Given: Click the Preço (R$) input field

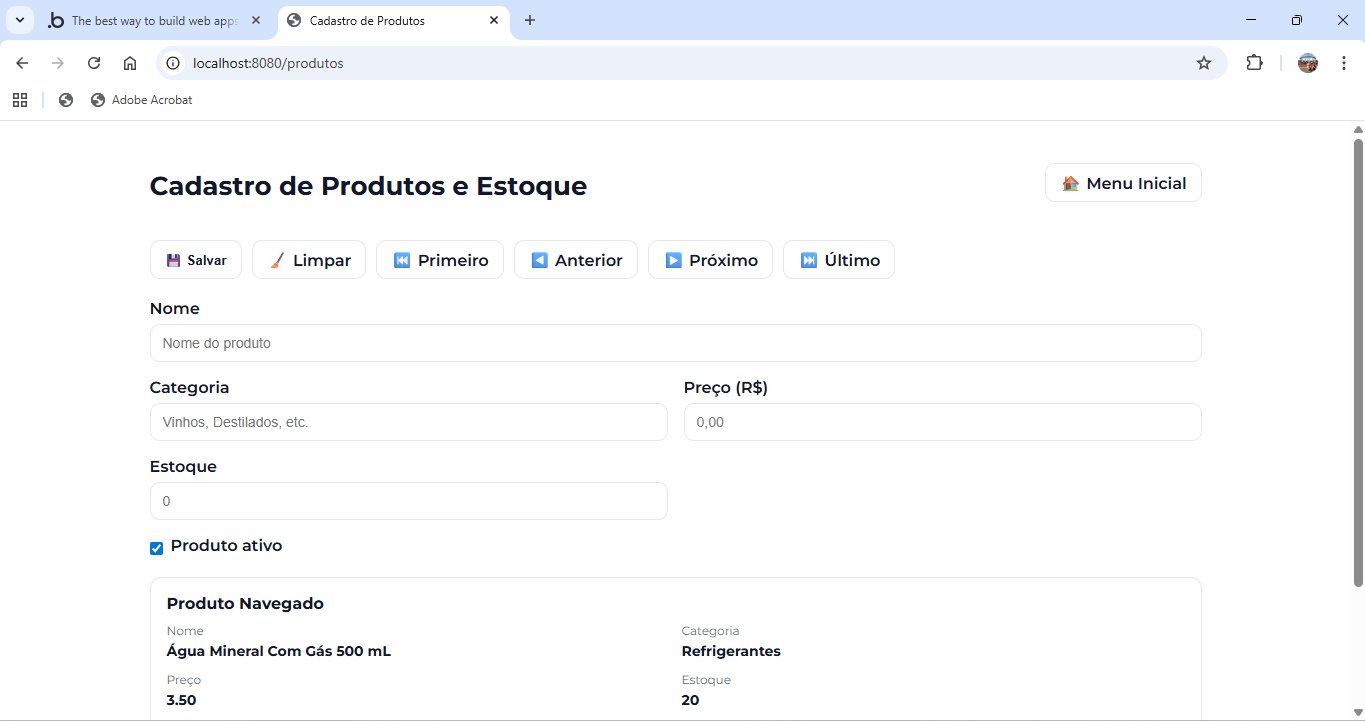Looking at the screenshot, I should tap(942, 422).
